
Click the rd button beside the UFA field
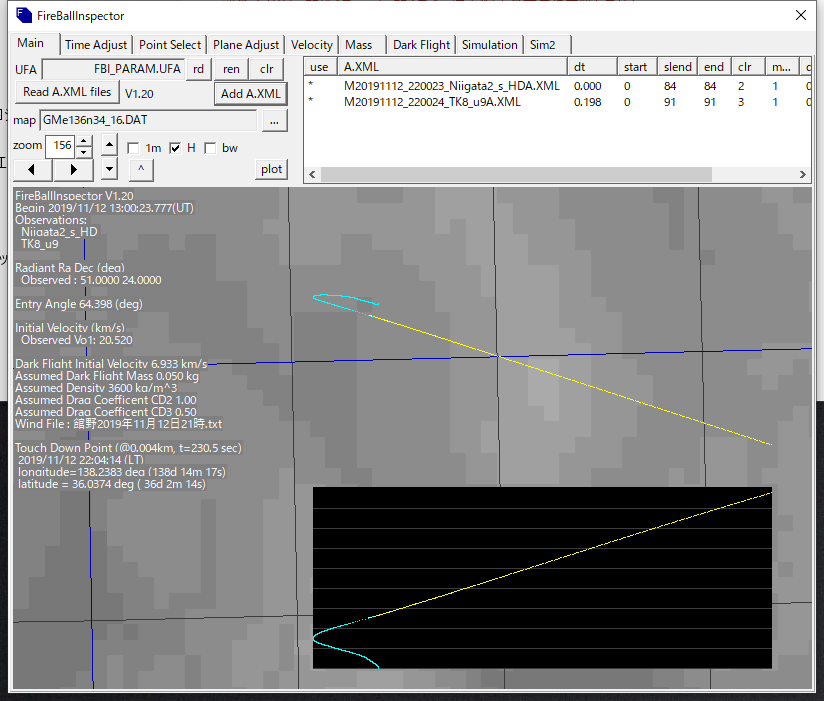pyautogui.click(x=199, y=69)
